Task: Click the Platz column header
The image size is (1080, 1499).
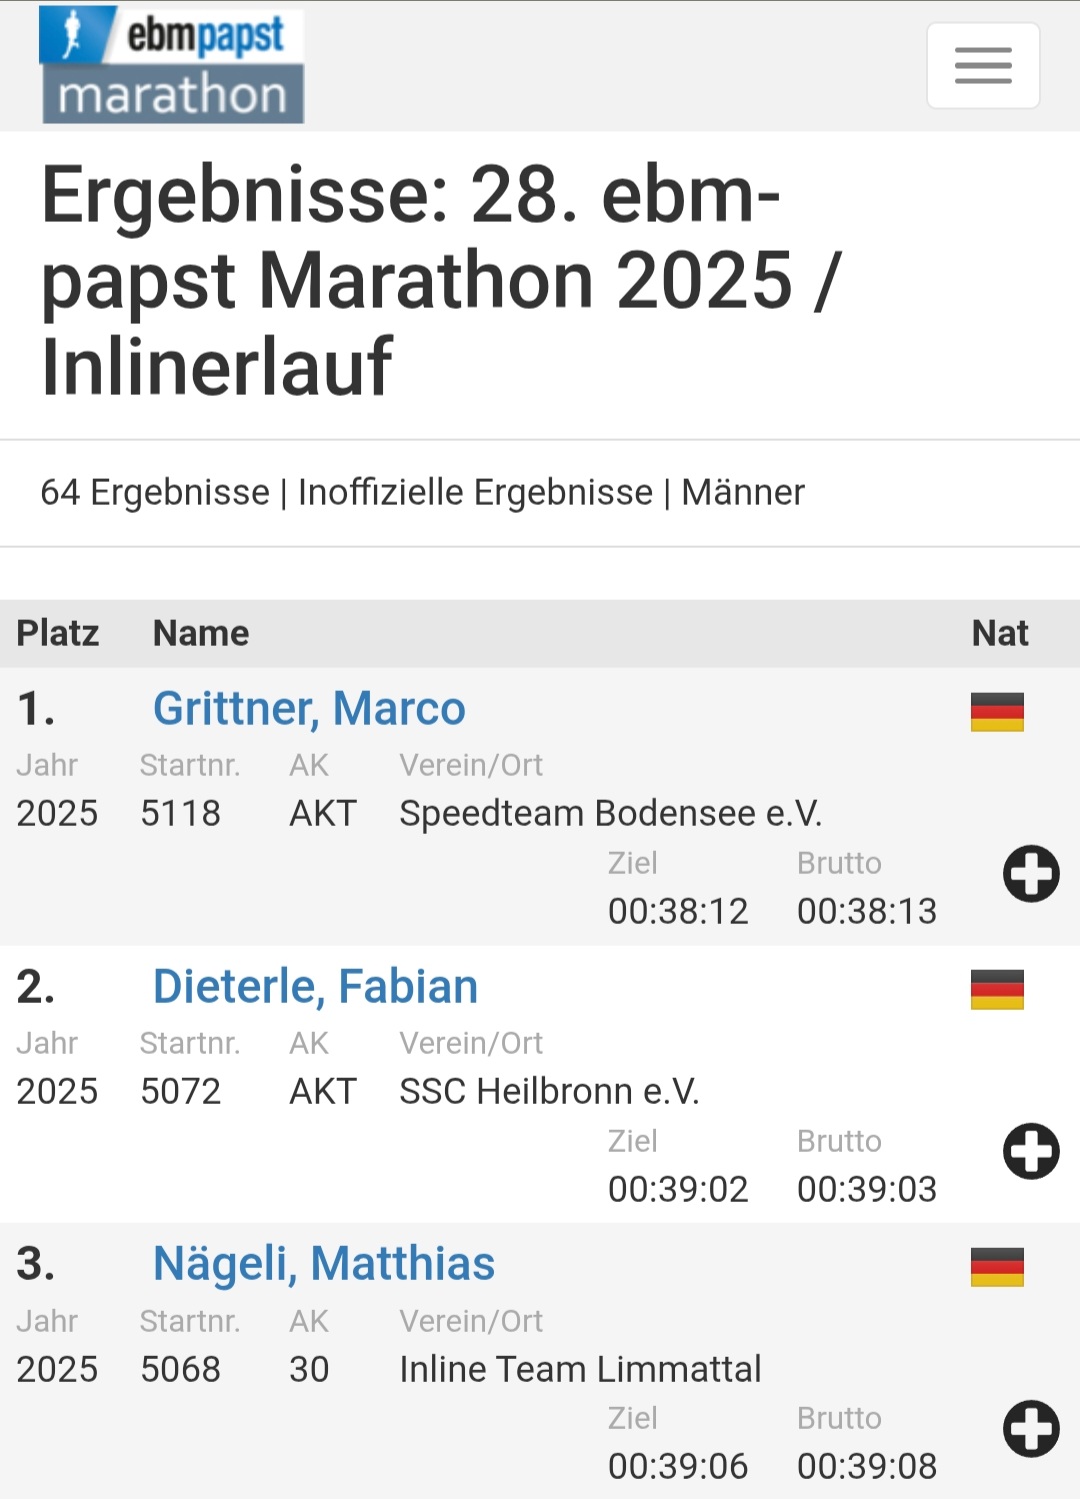Action: (58, 633)
